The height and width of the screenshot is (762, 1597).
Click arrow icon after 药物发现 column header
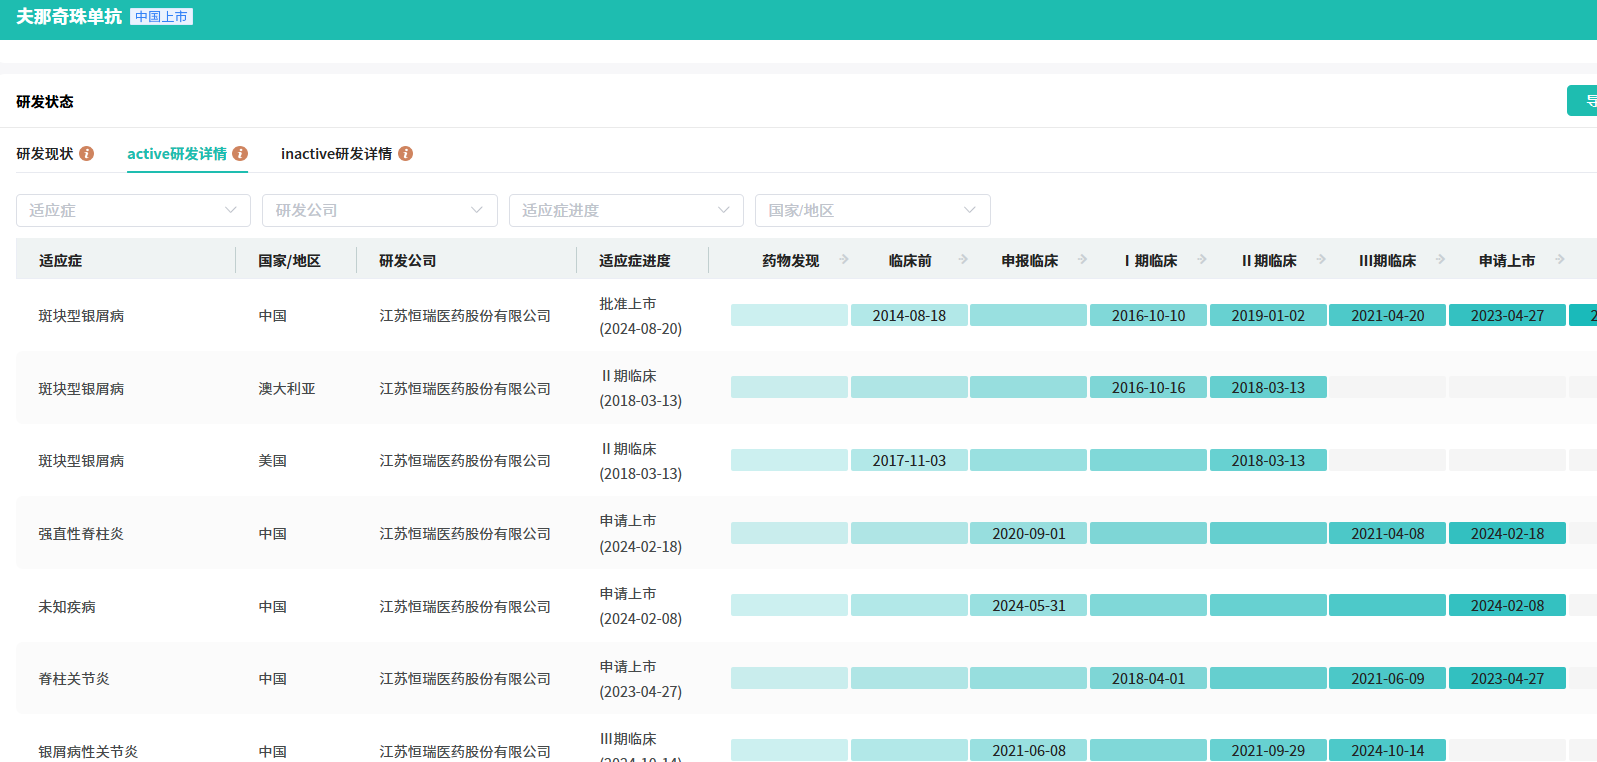coord(844,259)
